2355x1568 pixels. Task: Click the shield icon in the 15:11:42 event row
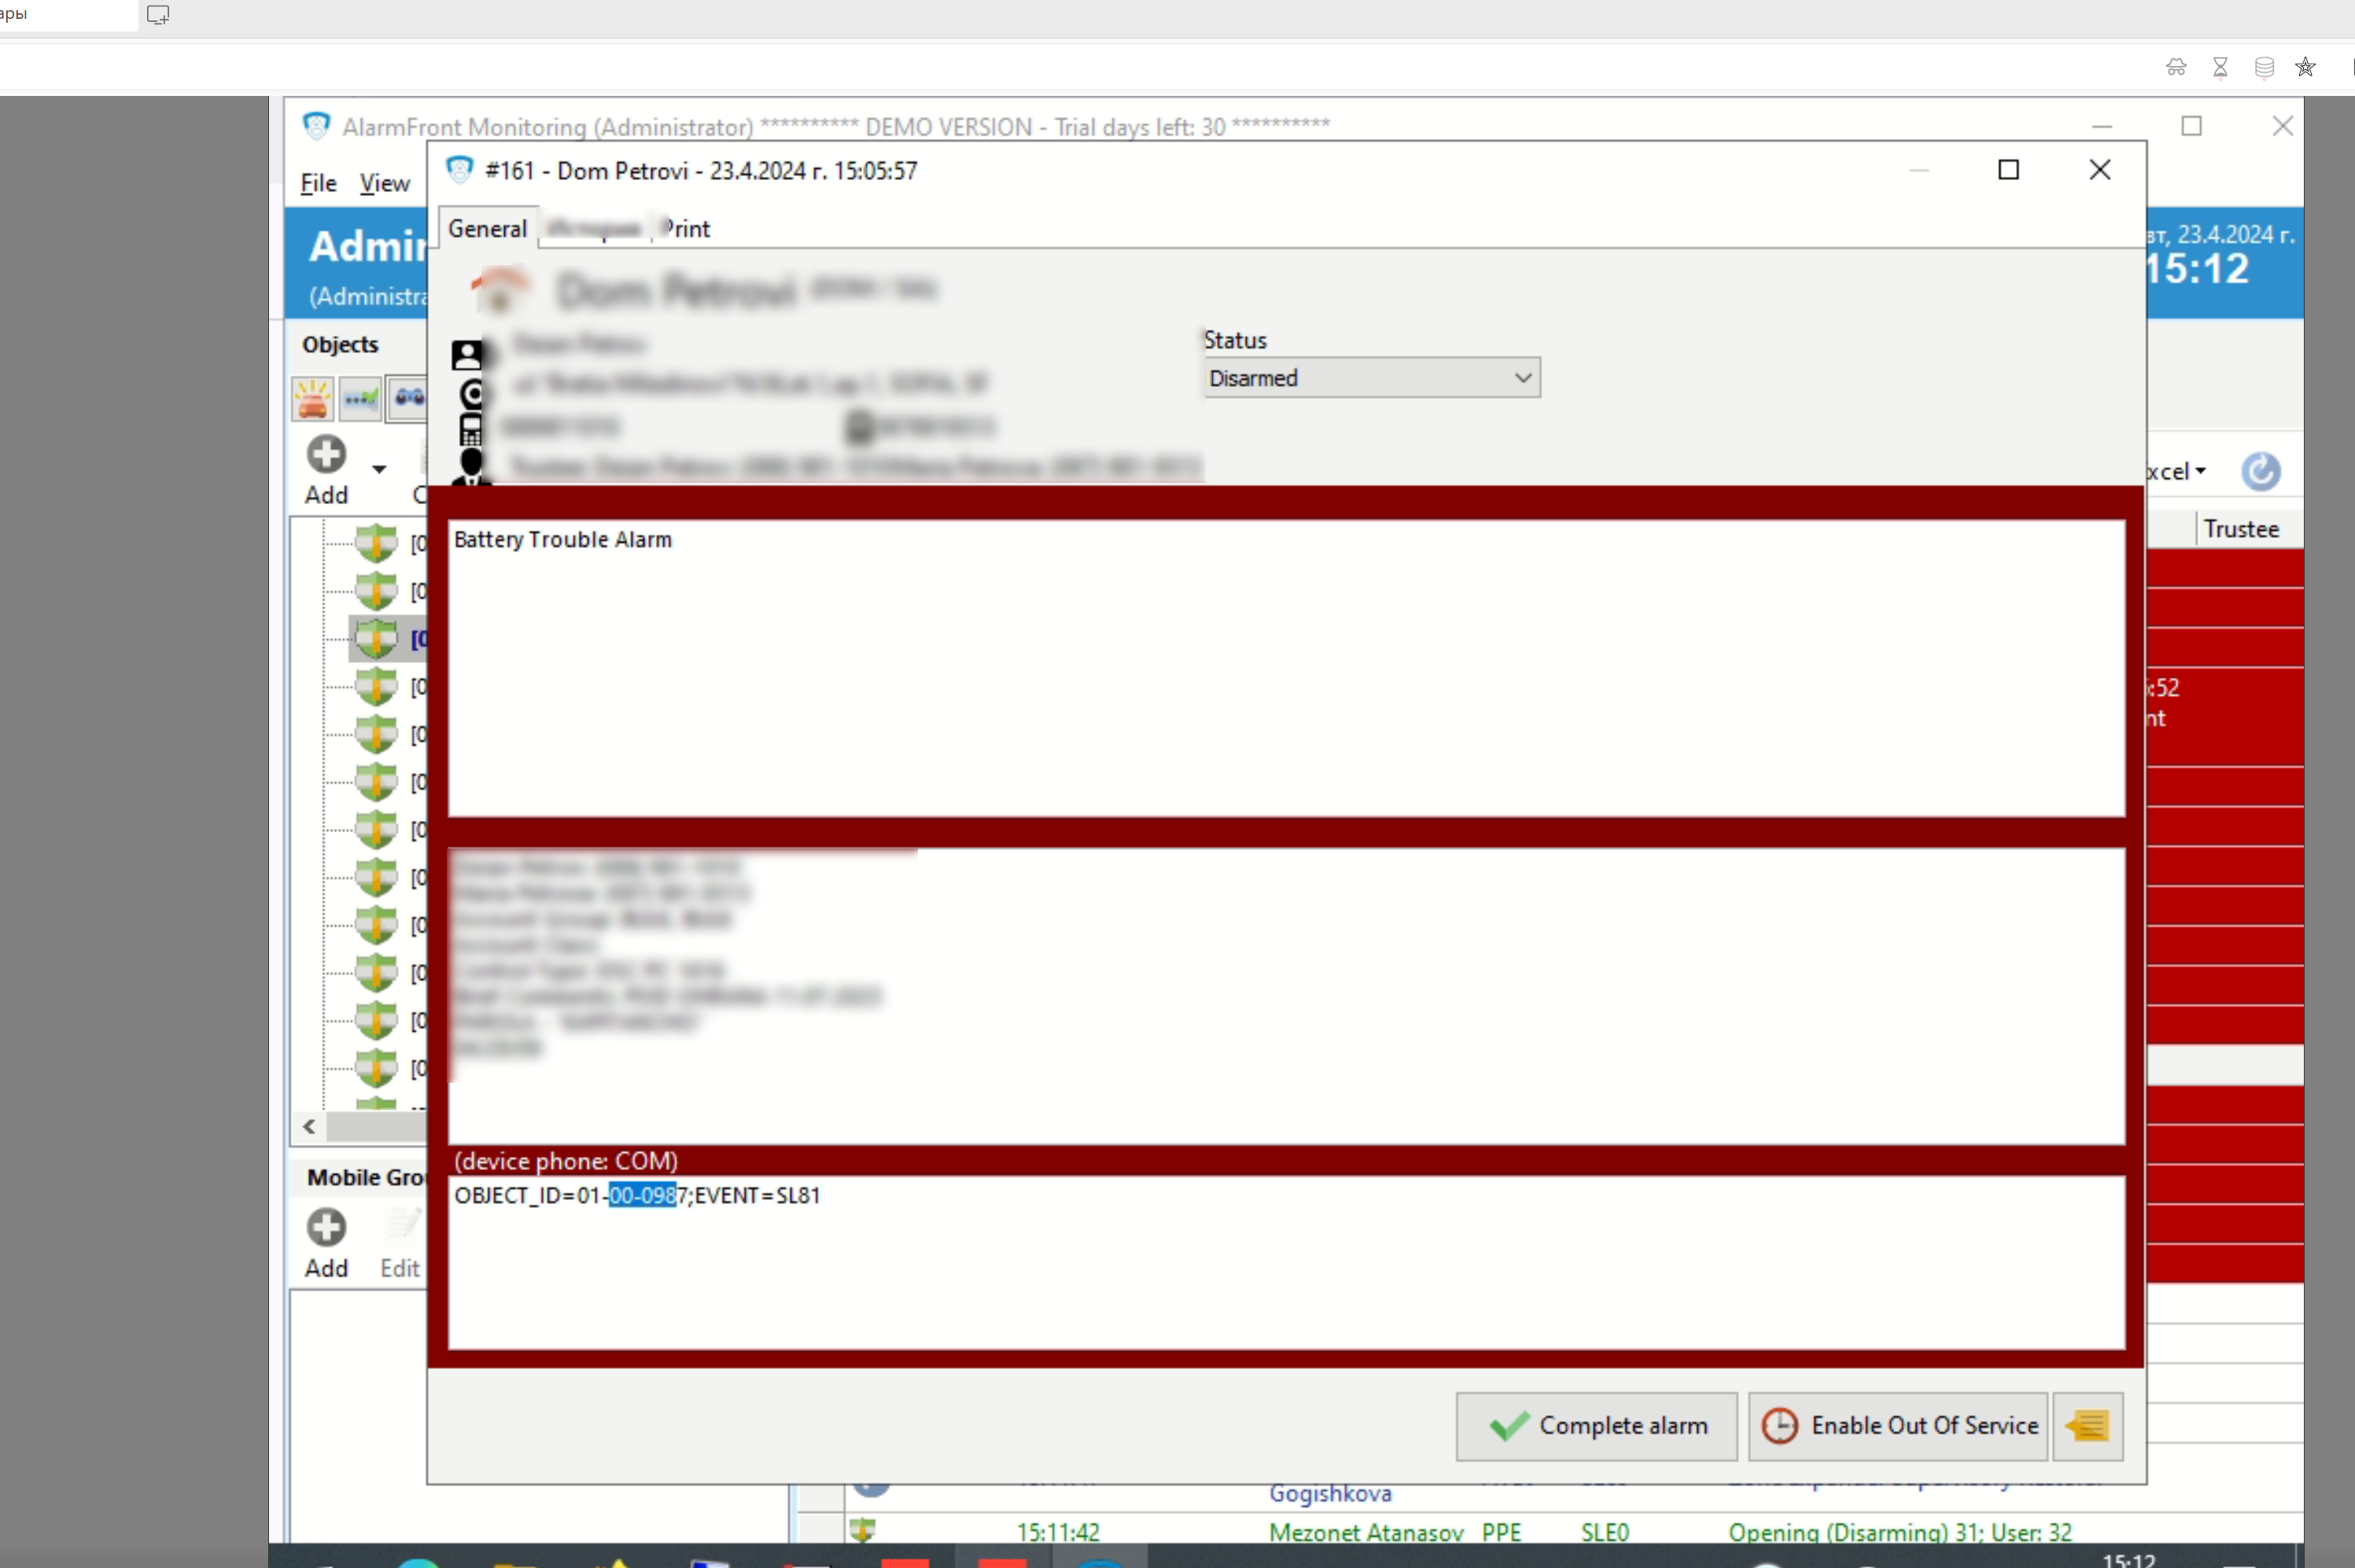tap(862, 1530)
